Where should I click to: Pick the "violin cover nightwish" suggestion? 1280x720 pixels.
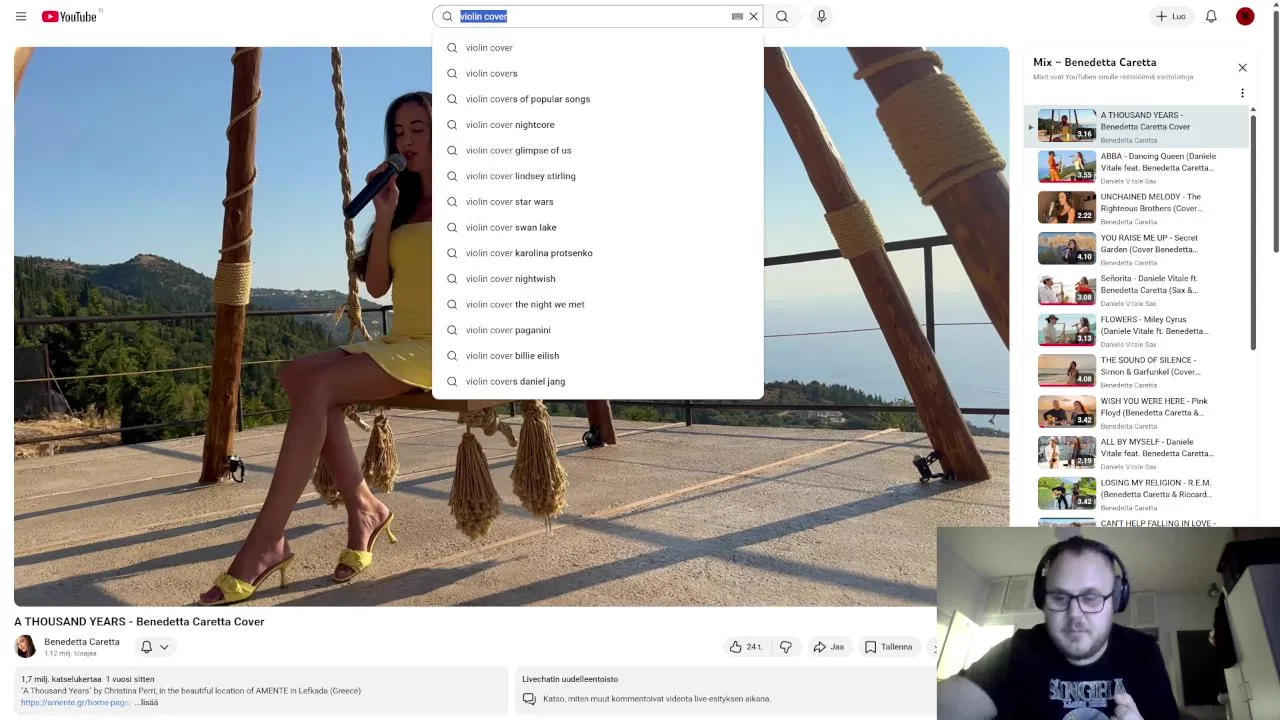(x=598, y=279)
